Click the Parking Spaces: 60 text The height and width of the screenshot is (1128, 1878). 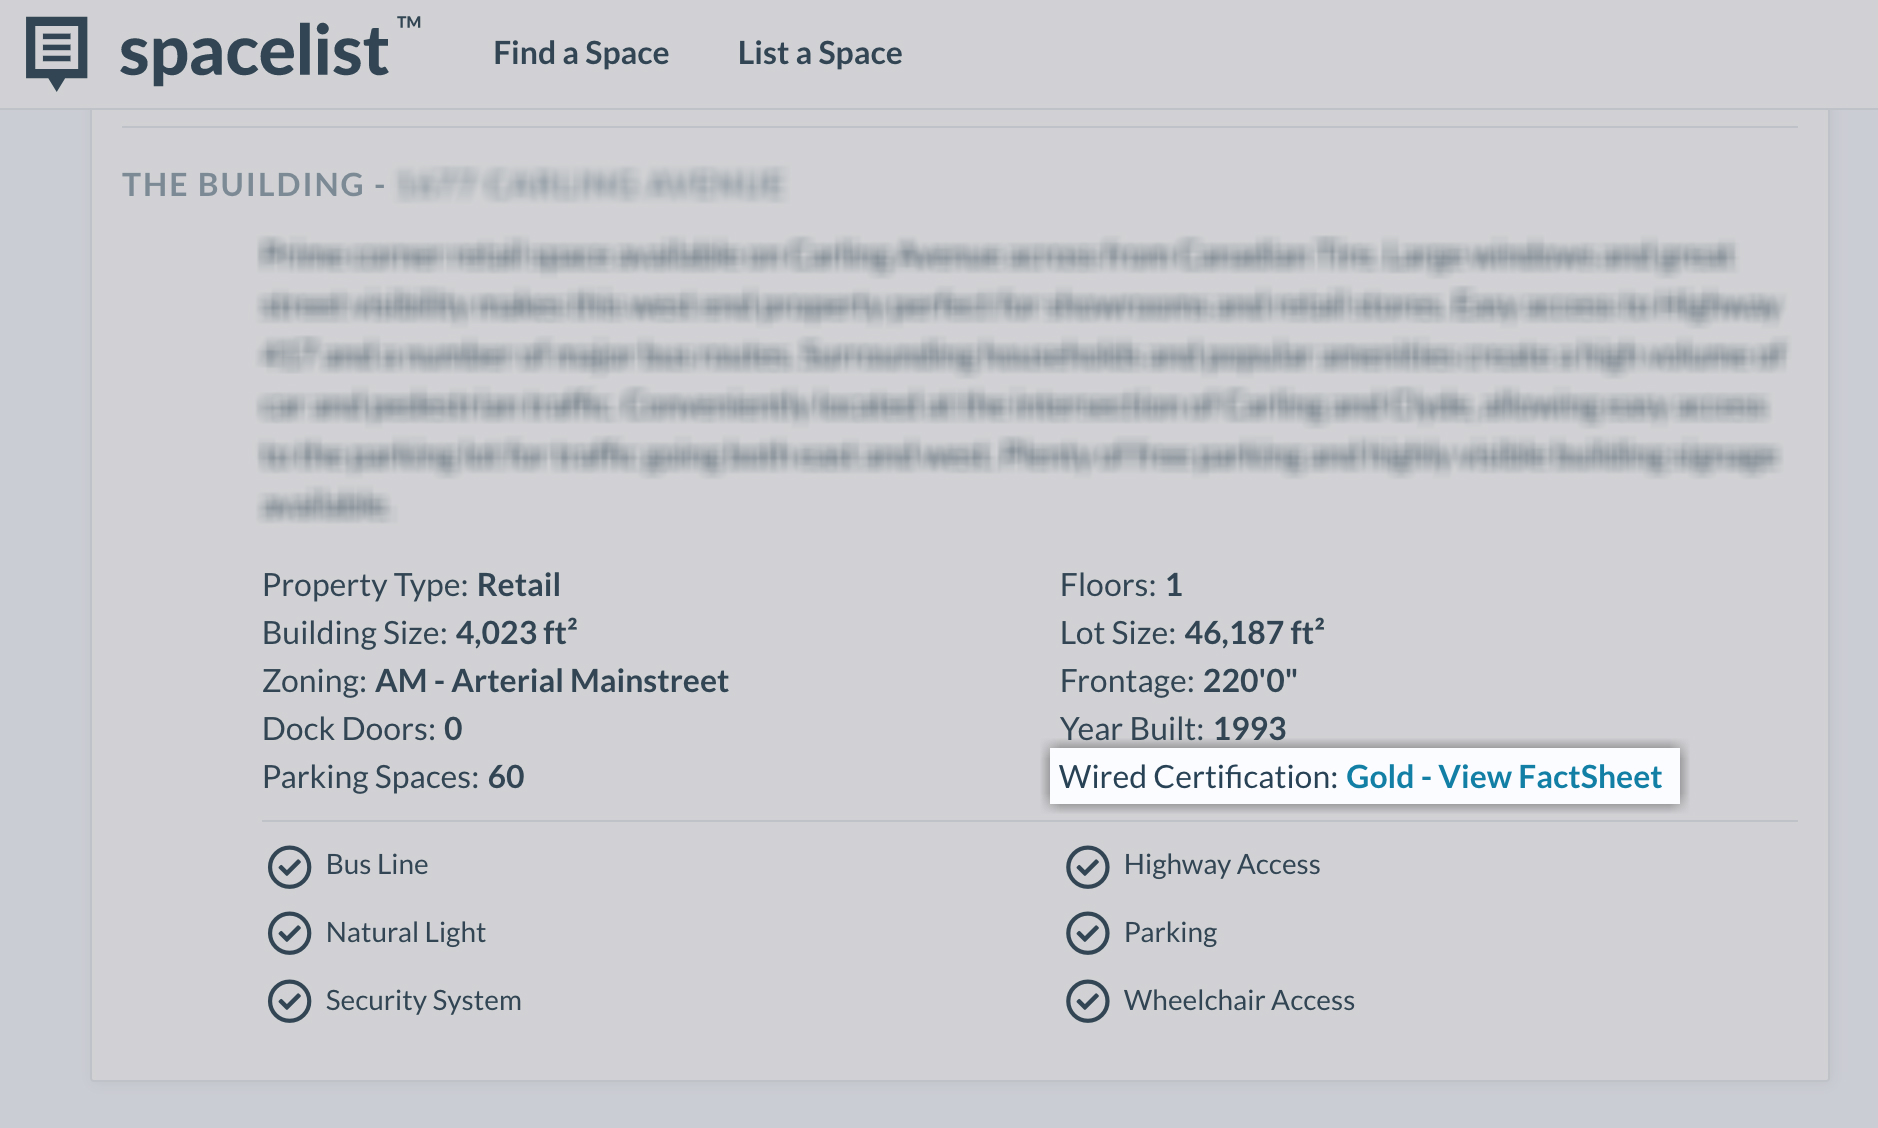(x=393, y=777)
